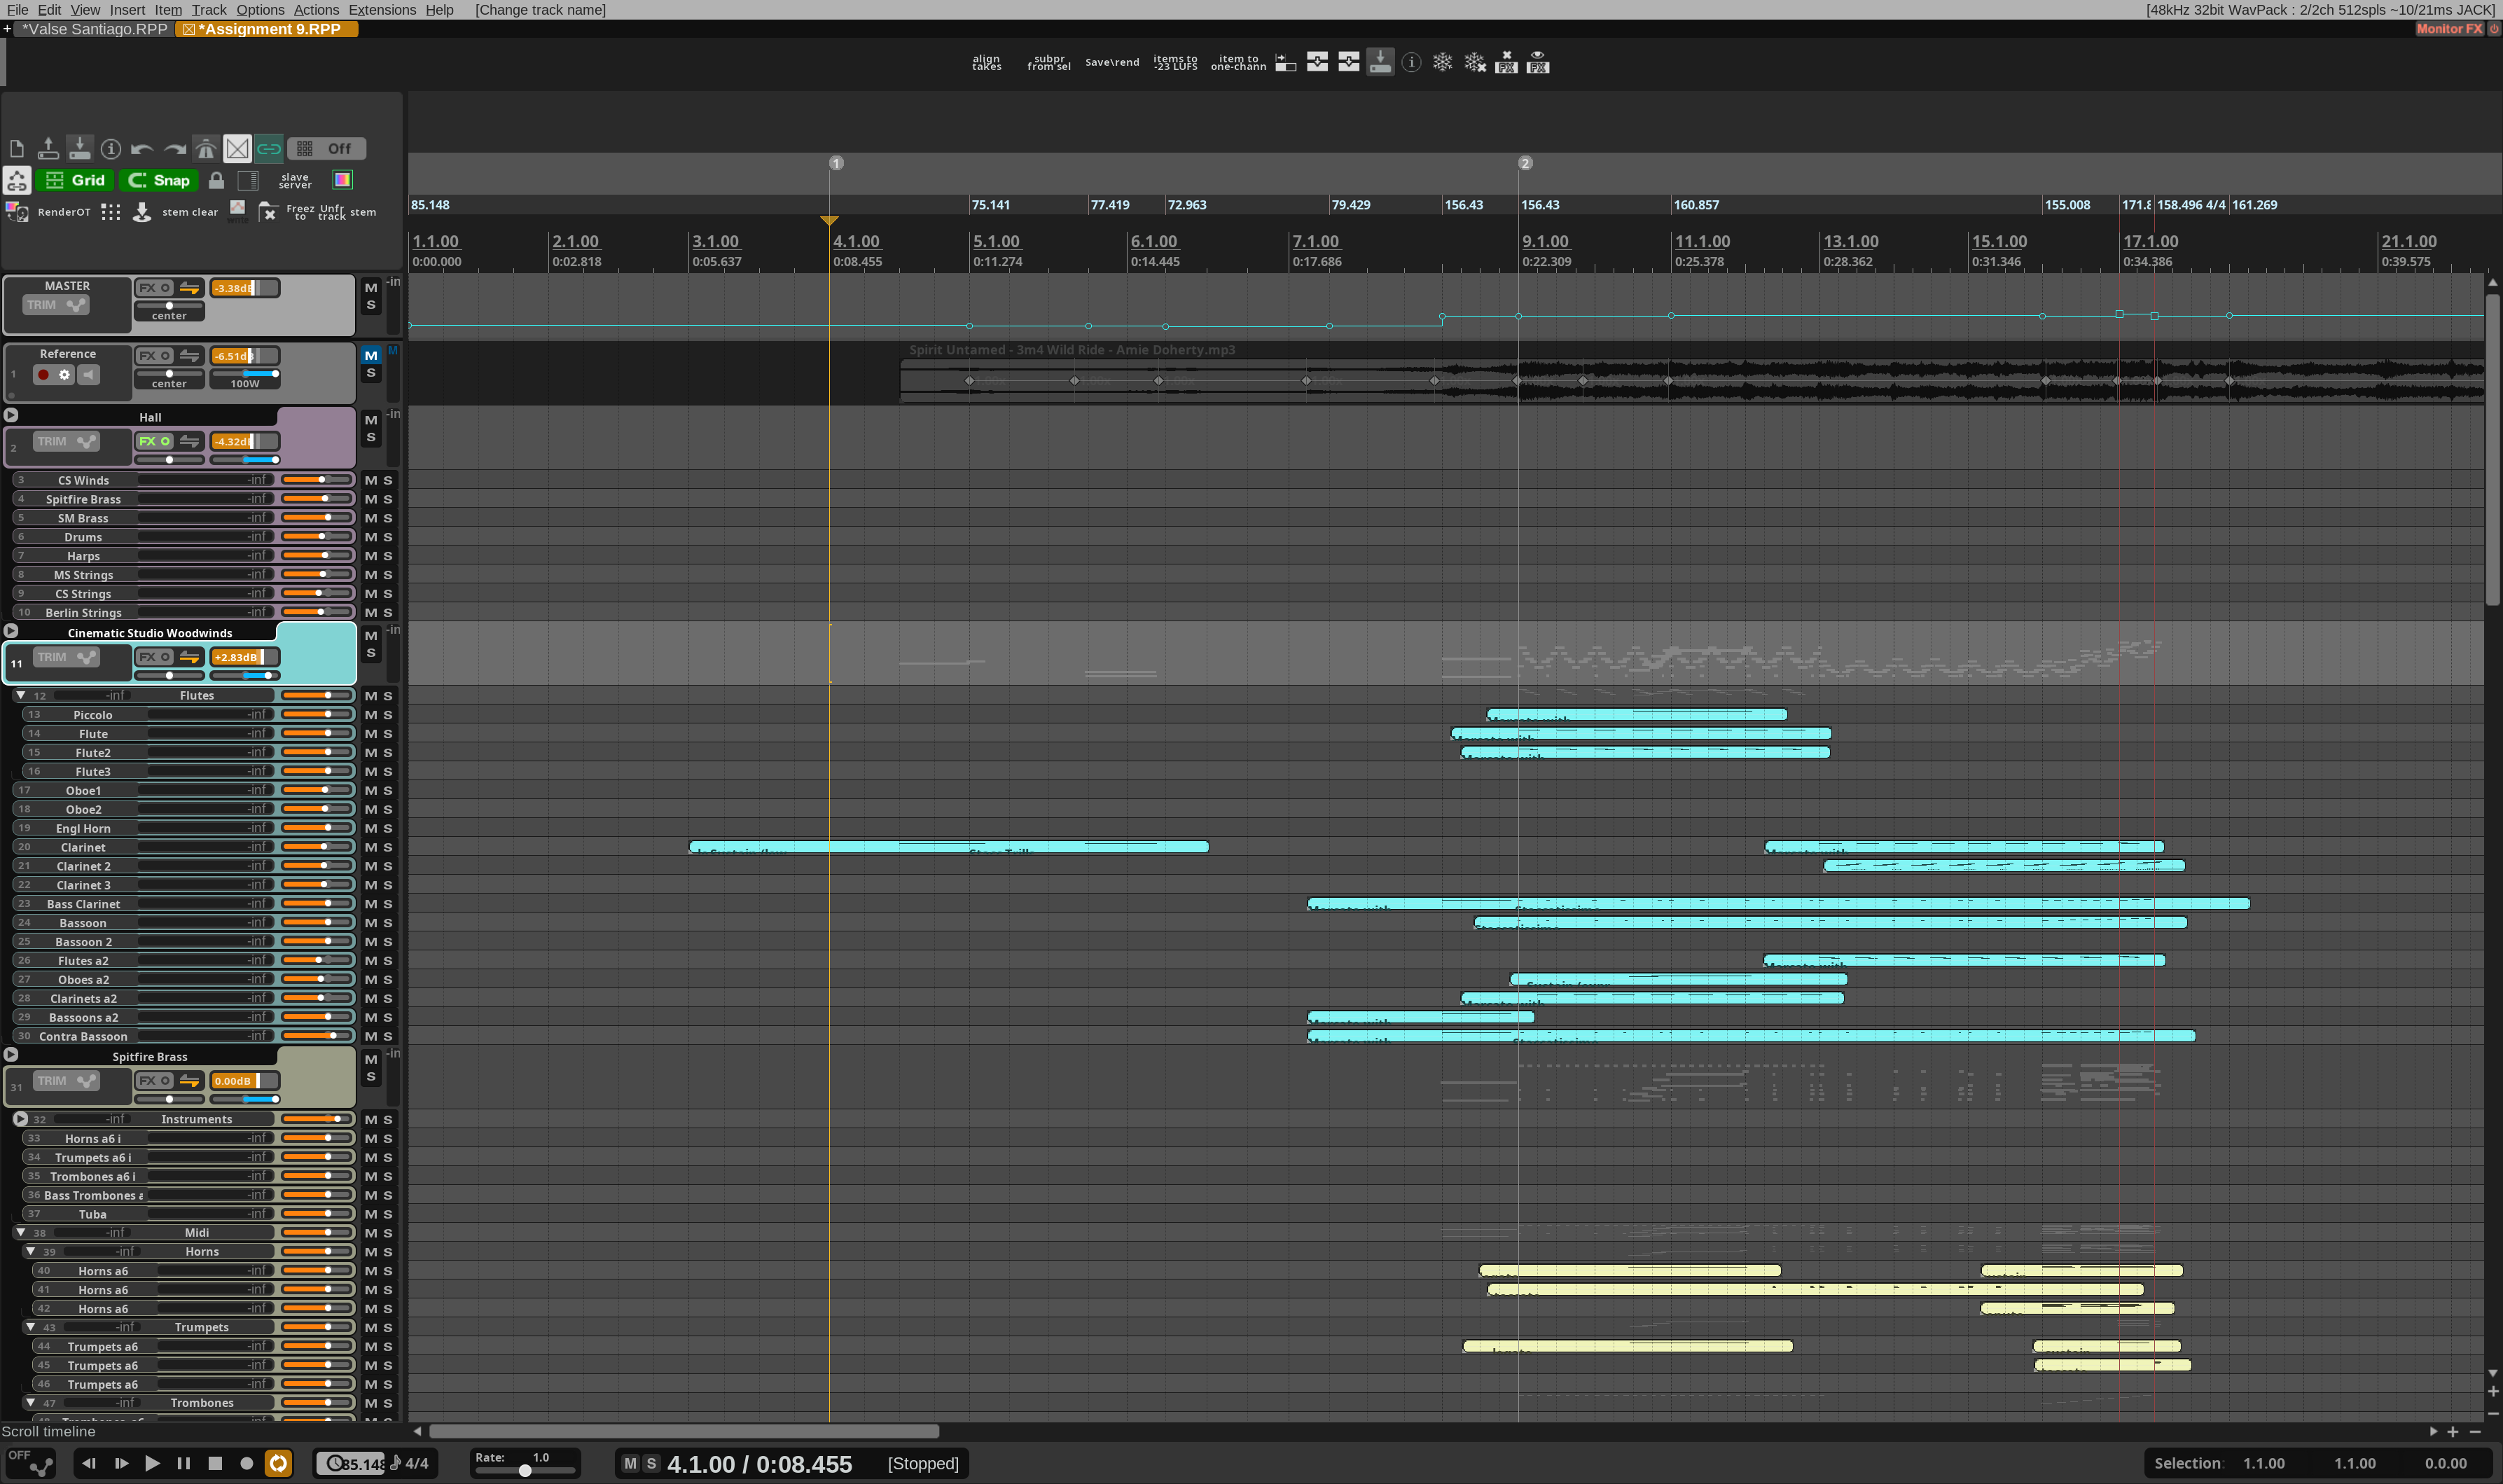Toggle the green Grid button
This screenshot has width=2503, height=1484.
75,180
